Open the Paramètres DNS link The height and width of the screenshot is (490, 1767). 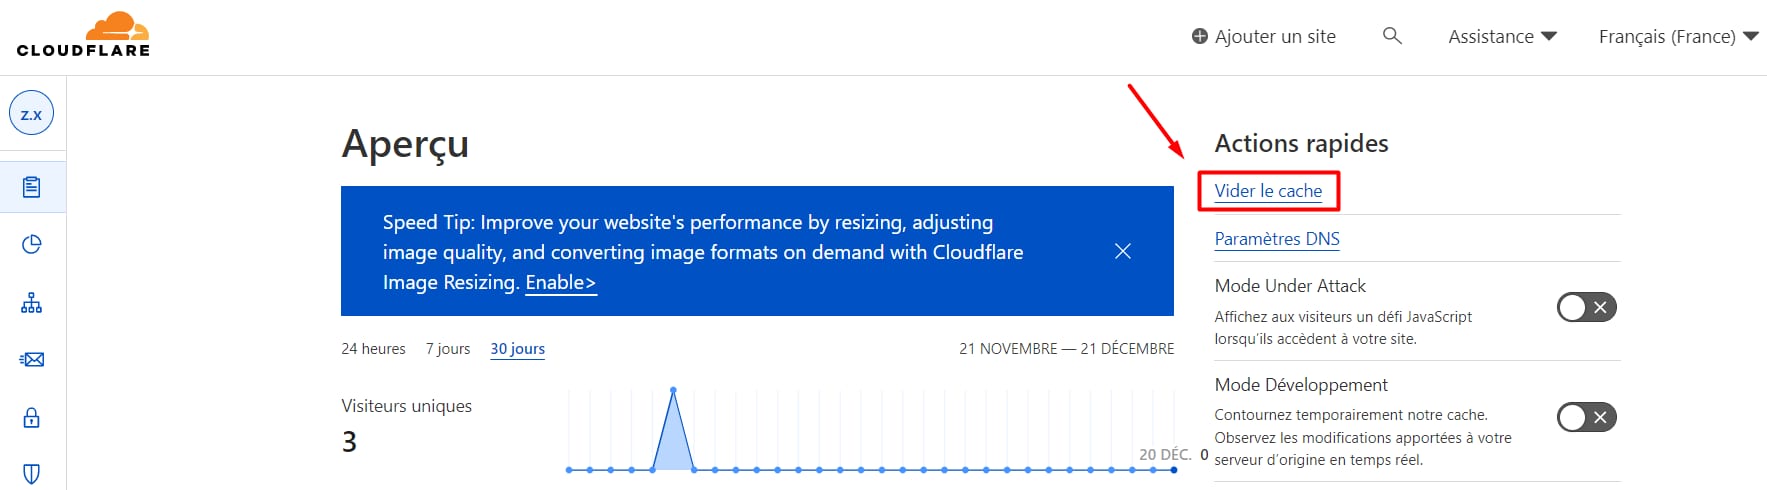[x=1277, y=239]
